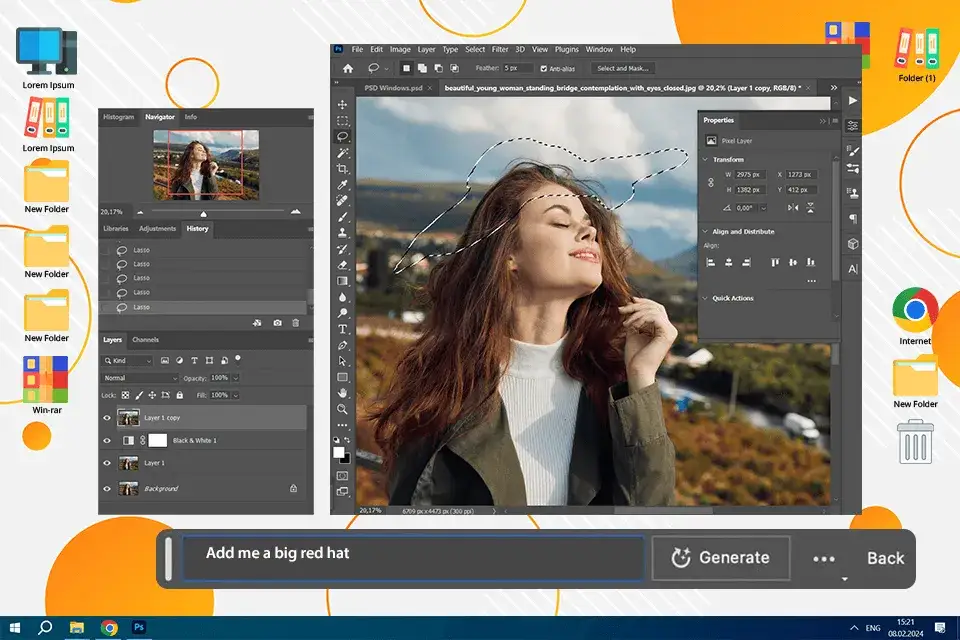
Task: Choose the Eyedropper tool
Action: pyautogui.click(x=343, y=185)
